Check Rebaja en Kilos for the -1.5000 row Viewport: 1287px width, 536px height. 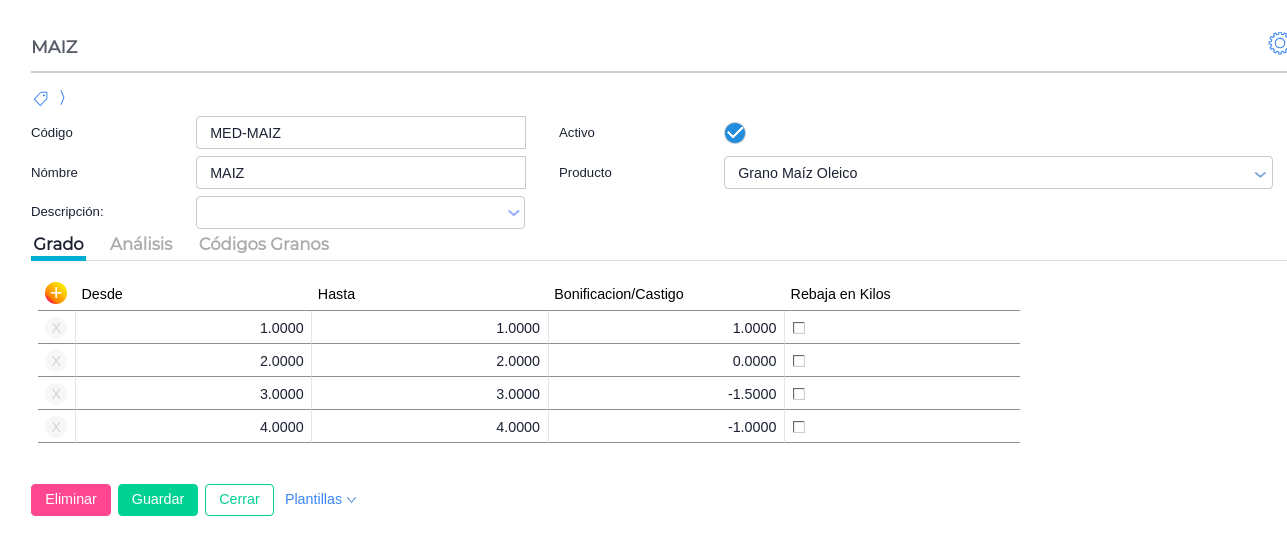798,394
